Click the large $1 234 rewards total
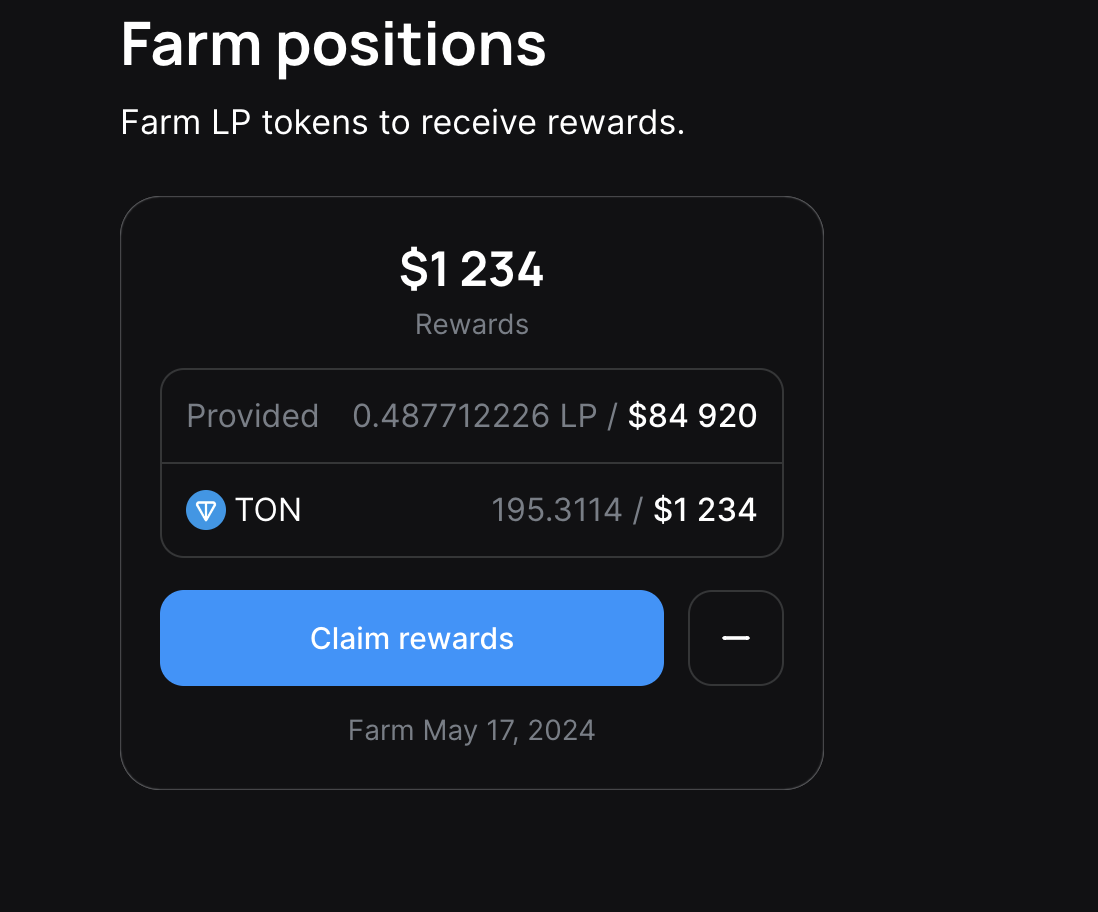Screen dimensions: 1098x912 point(472,269)
